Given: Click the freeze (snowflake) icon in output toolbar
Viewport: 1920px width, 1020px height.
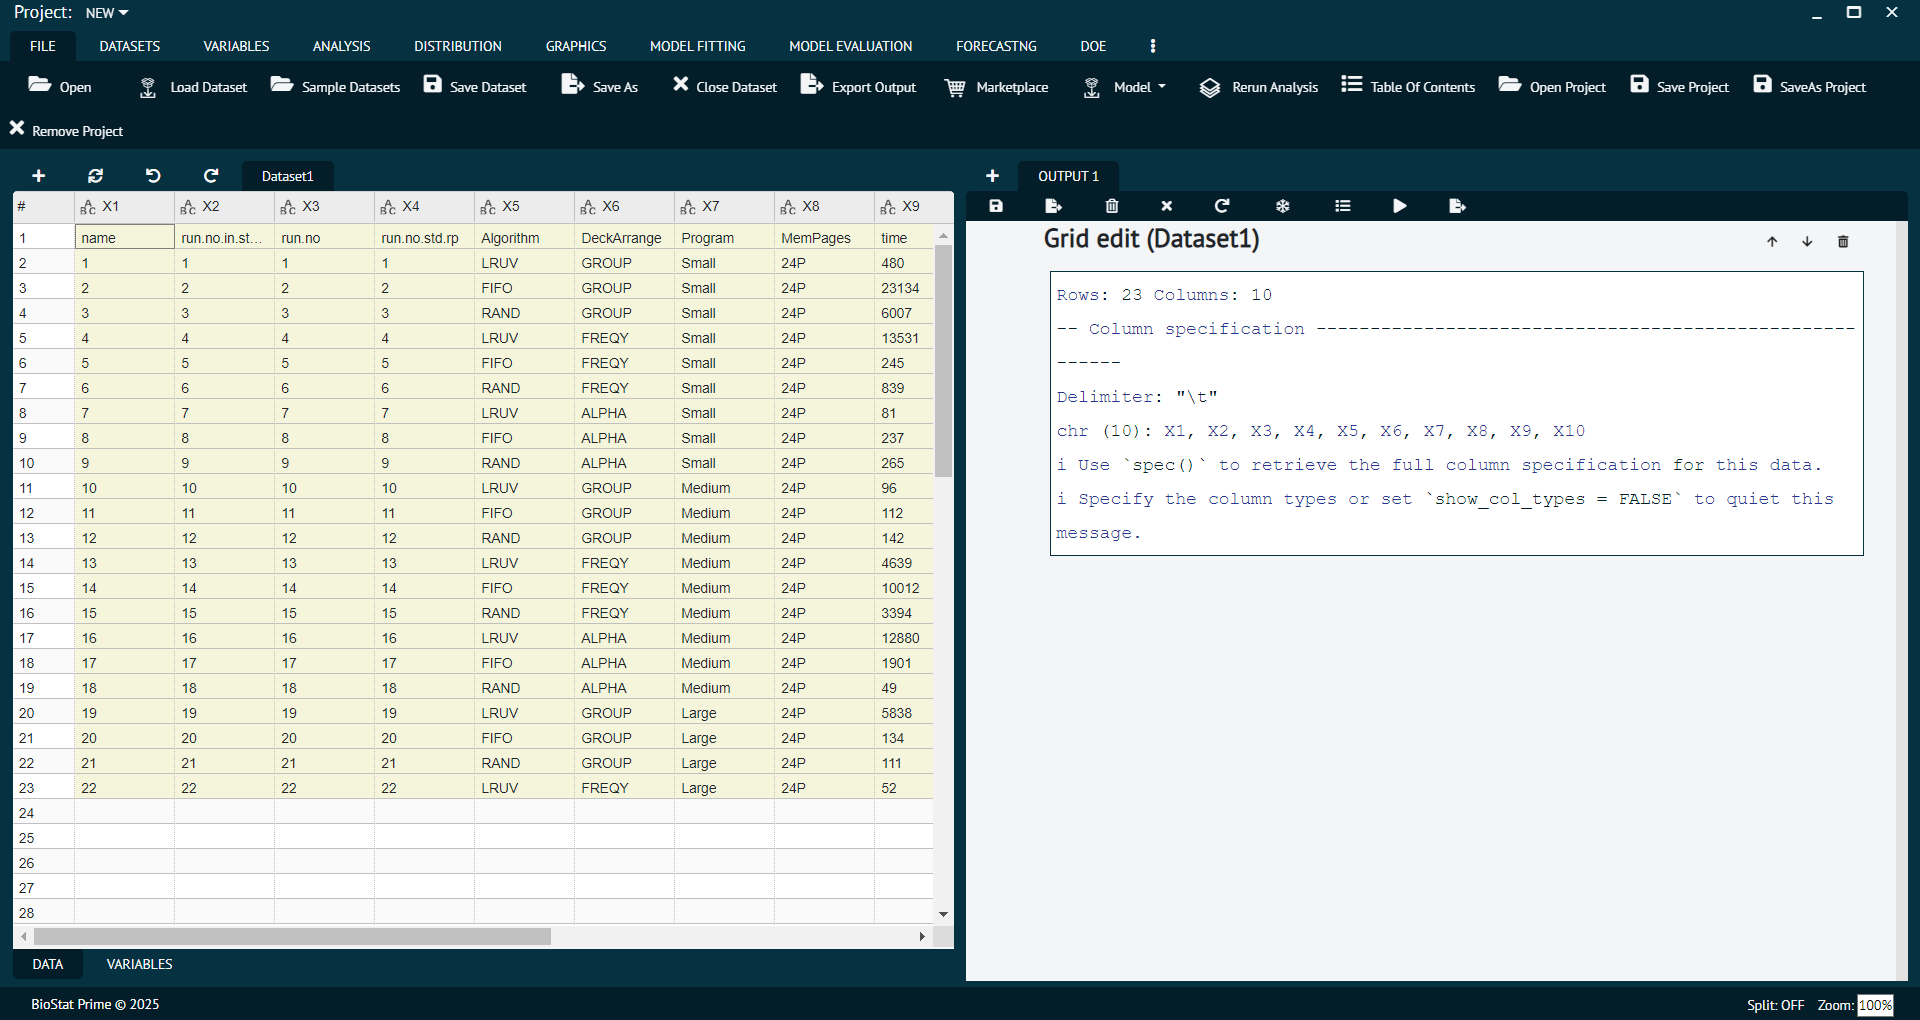Looking at the screenshot, I should [x=1282, y=206].
